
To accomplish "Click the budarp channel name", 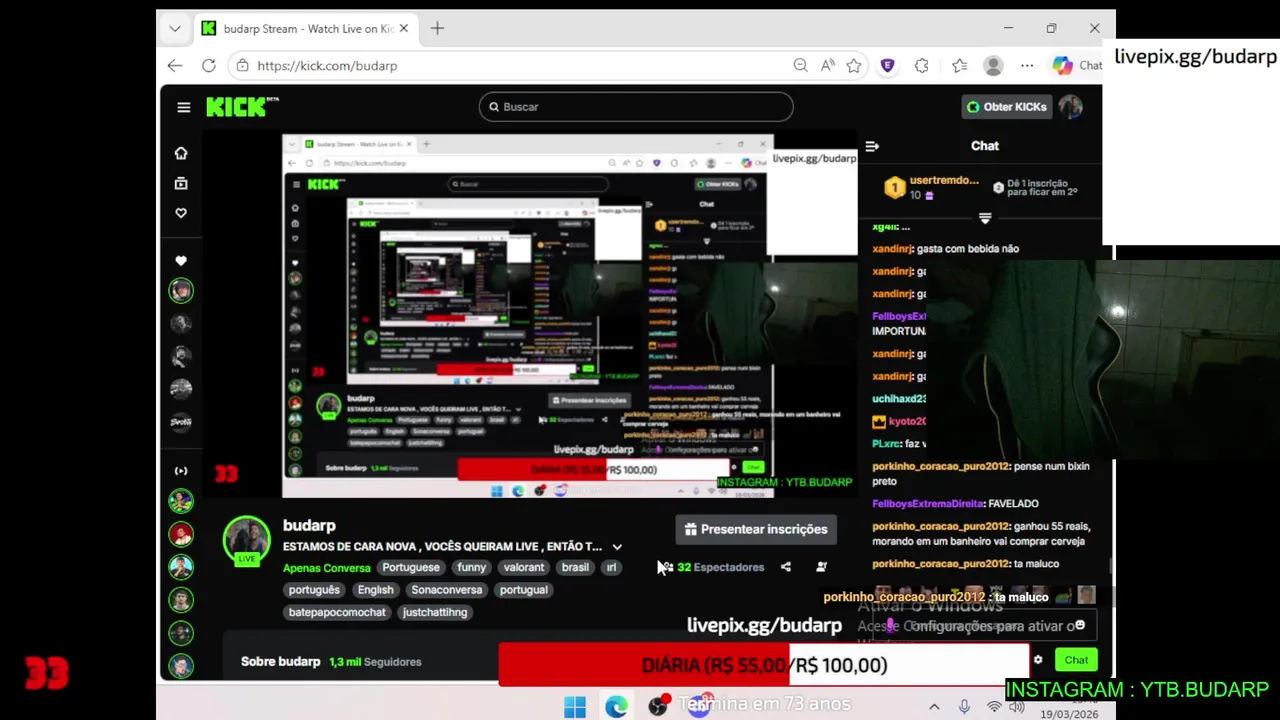I will tap(309, 526).
